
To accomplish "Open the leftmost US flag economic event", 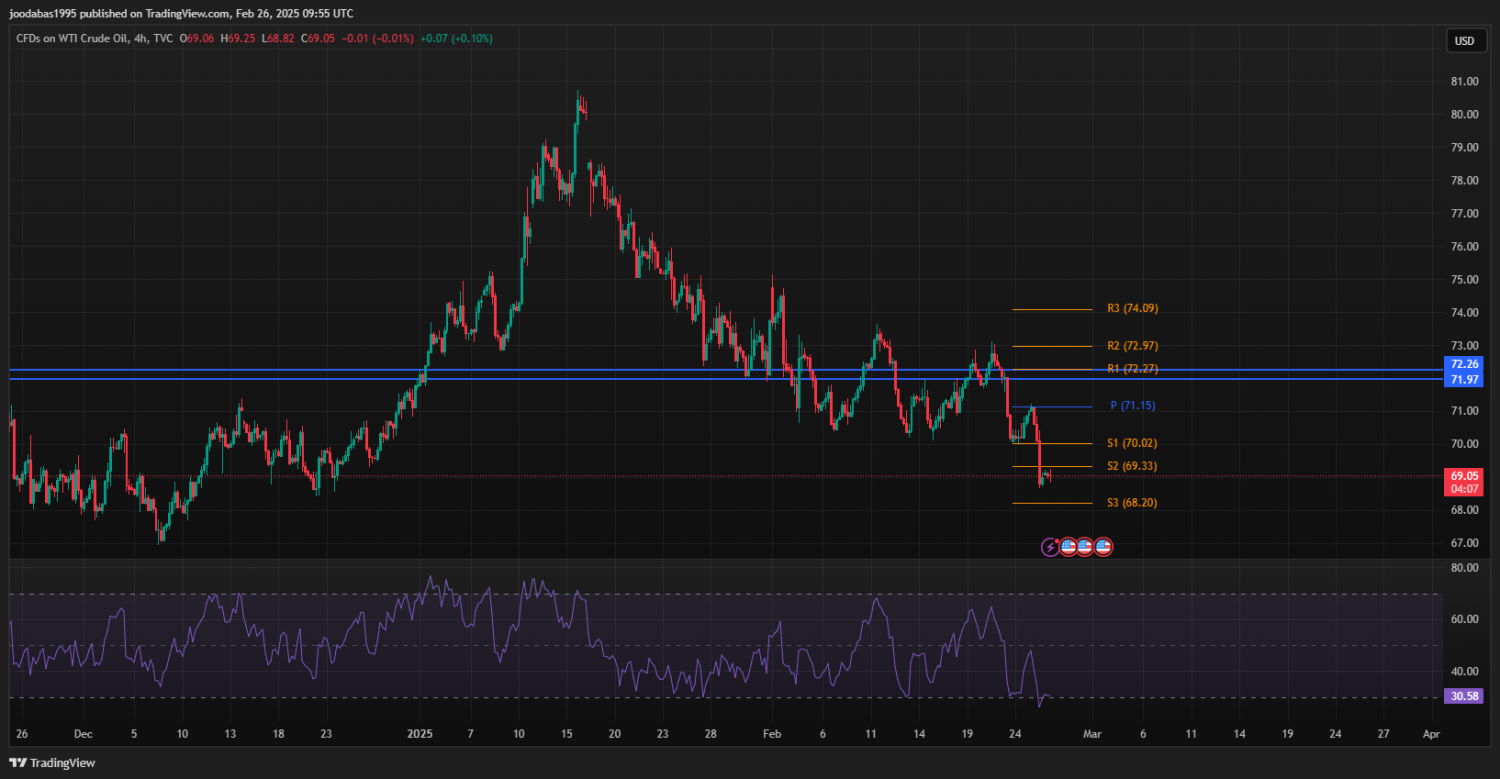I will click(x=1068, y=547).
